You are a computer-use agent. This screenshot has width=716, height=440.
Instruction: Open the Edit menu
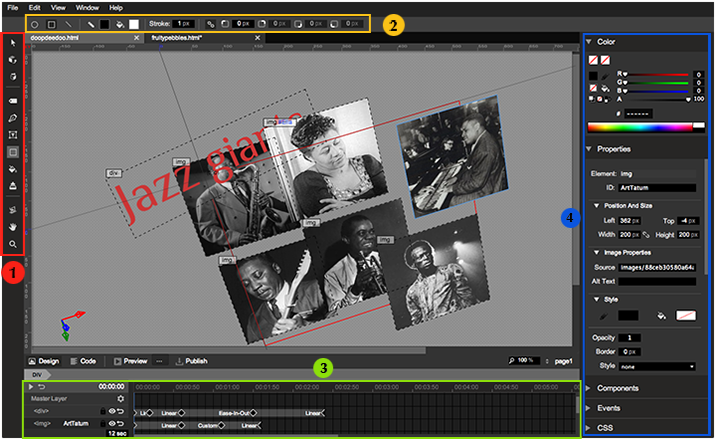(x=34, y=8)
